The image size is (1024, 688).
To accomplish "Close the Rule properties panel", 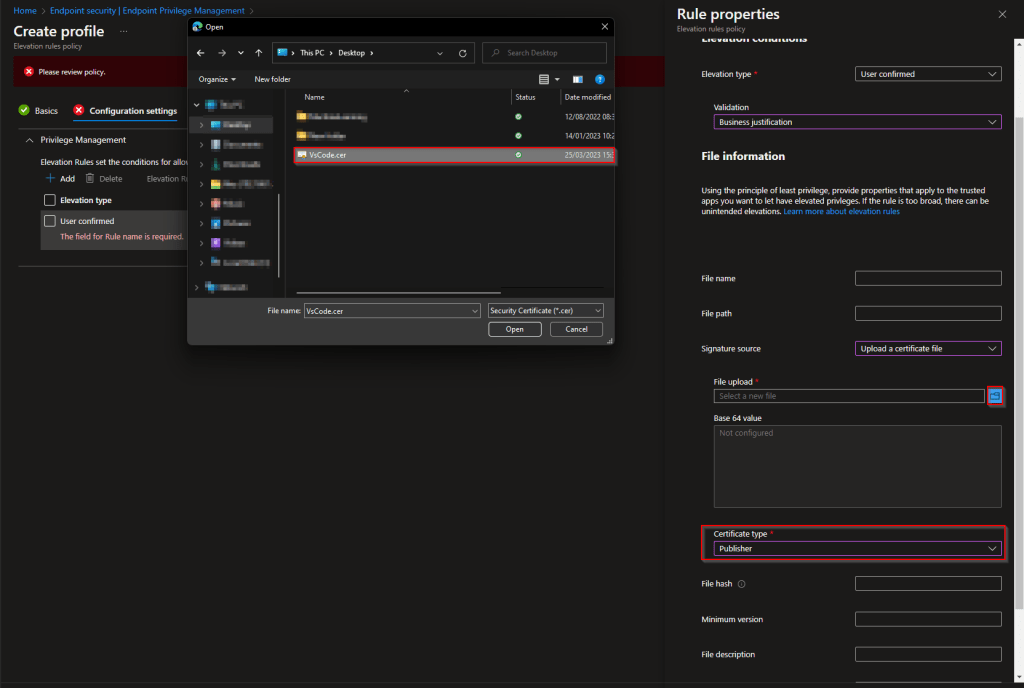I will point(1002,14).
